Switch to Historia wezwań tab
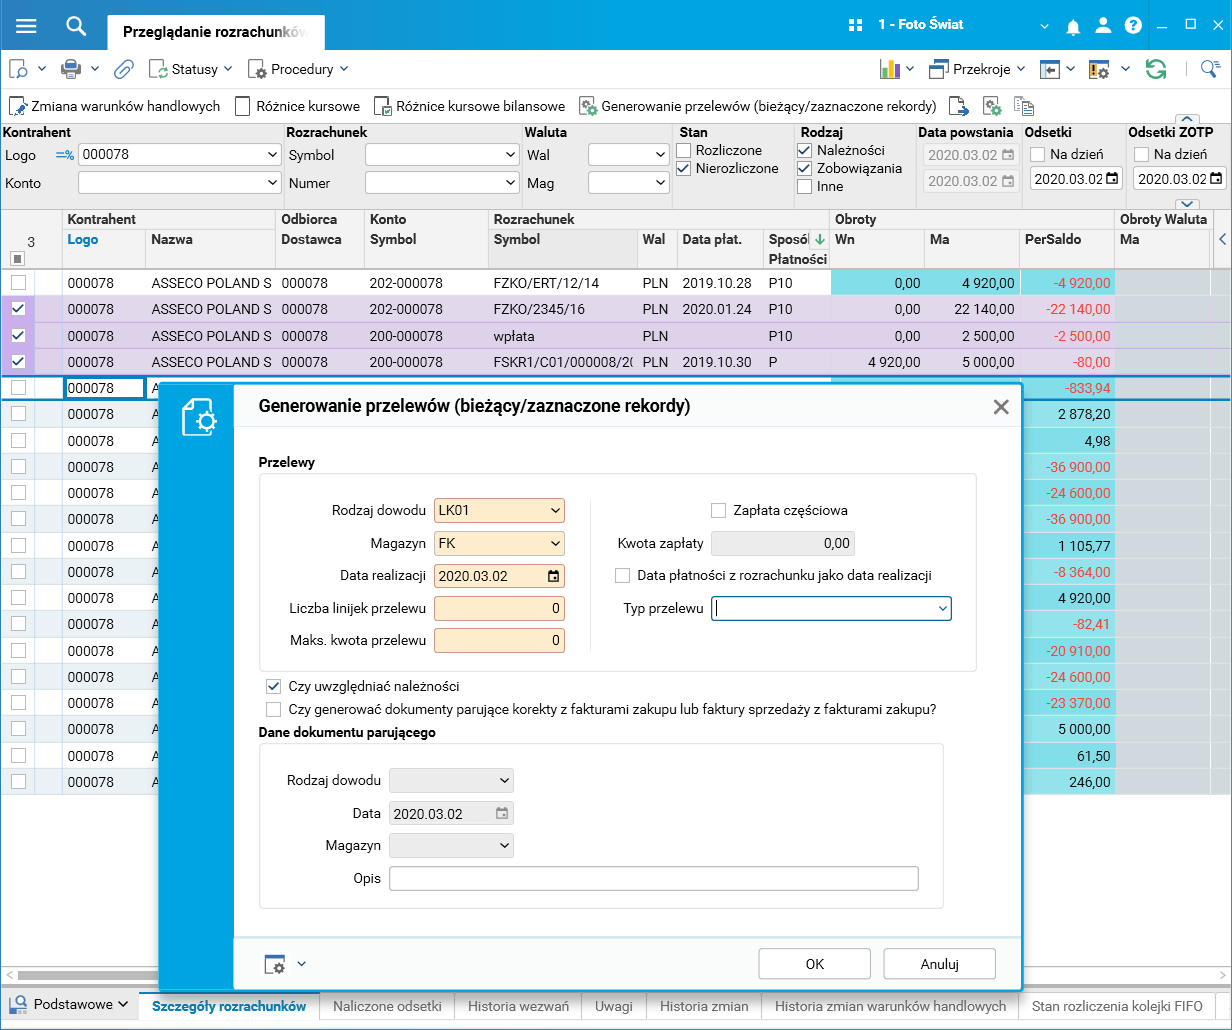The image size is (1232, 1030). tap(518, 1007)
